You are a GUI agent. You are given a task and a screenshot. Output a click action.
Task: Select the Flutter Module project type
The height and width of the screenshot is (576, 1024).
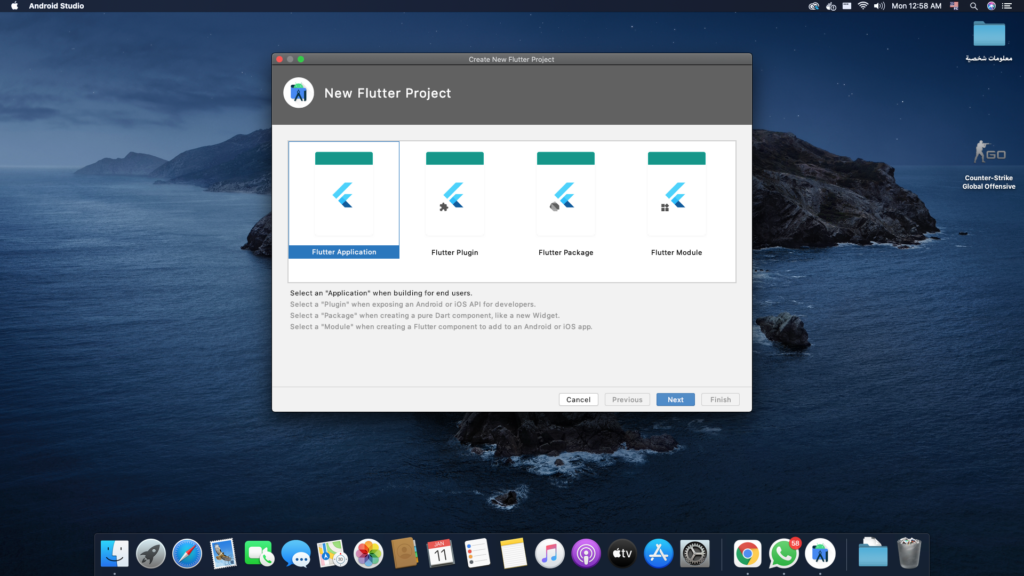pos(677,200)
